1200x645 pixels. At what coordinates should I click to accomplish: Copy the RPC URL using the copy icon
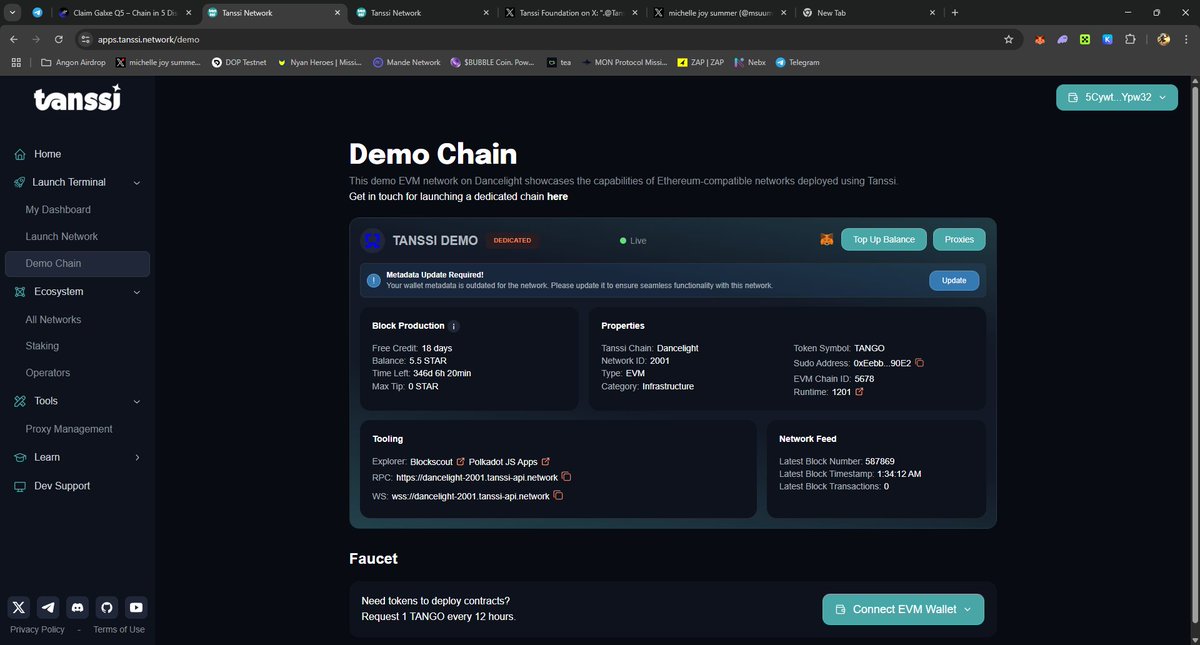(x=566, y=477)
